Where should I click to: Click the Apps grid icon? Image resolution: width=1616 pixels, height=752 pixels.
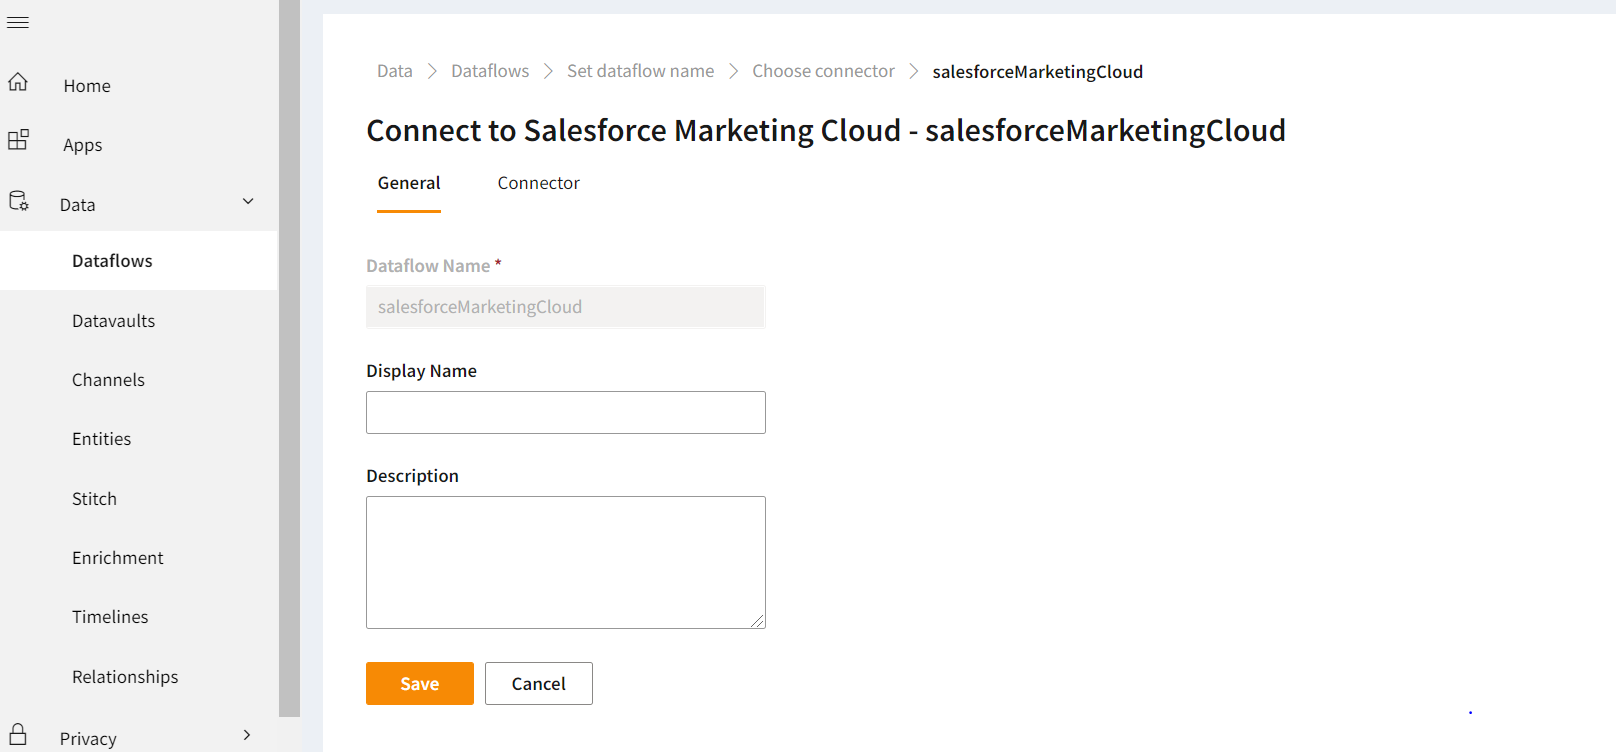coord(18,140)
